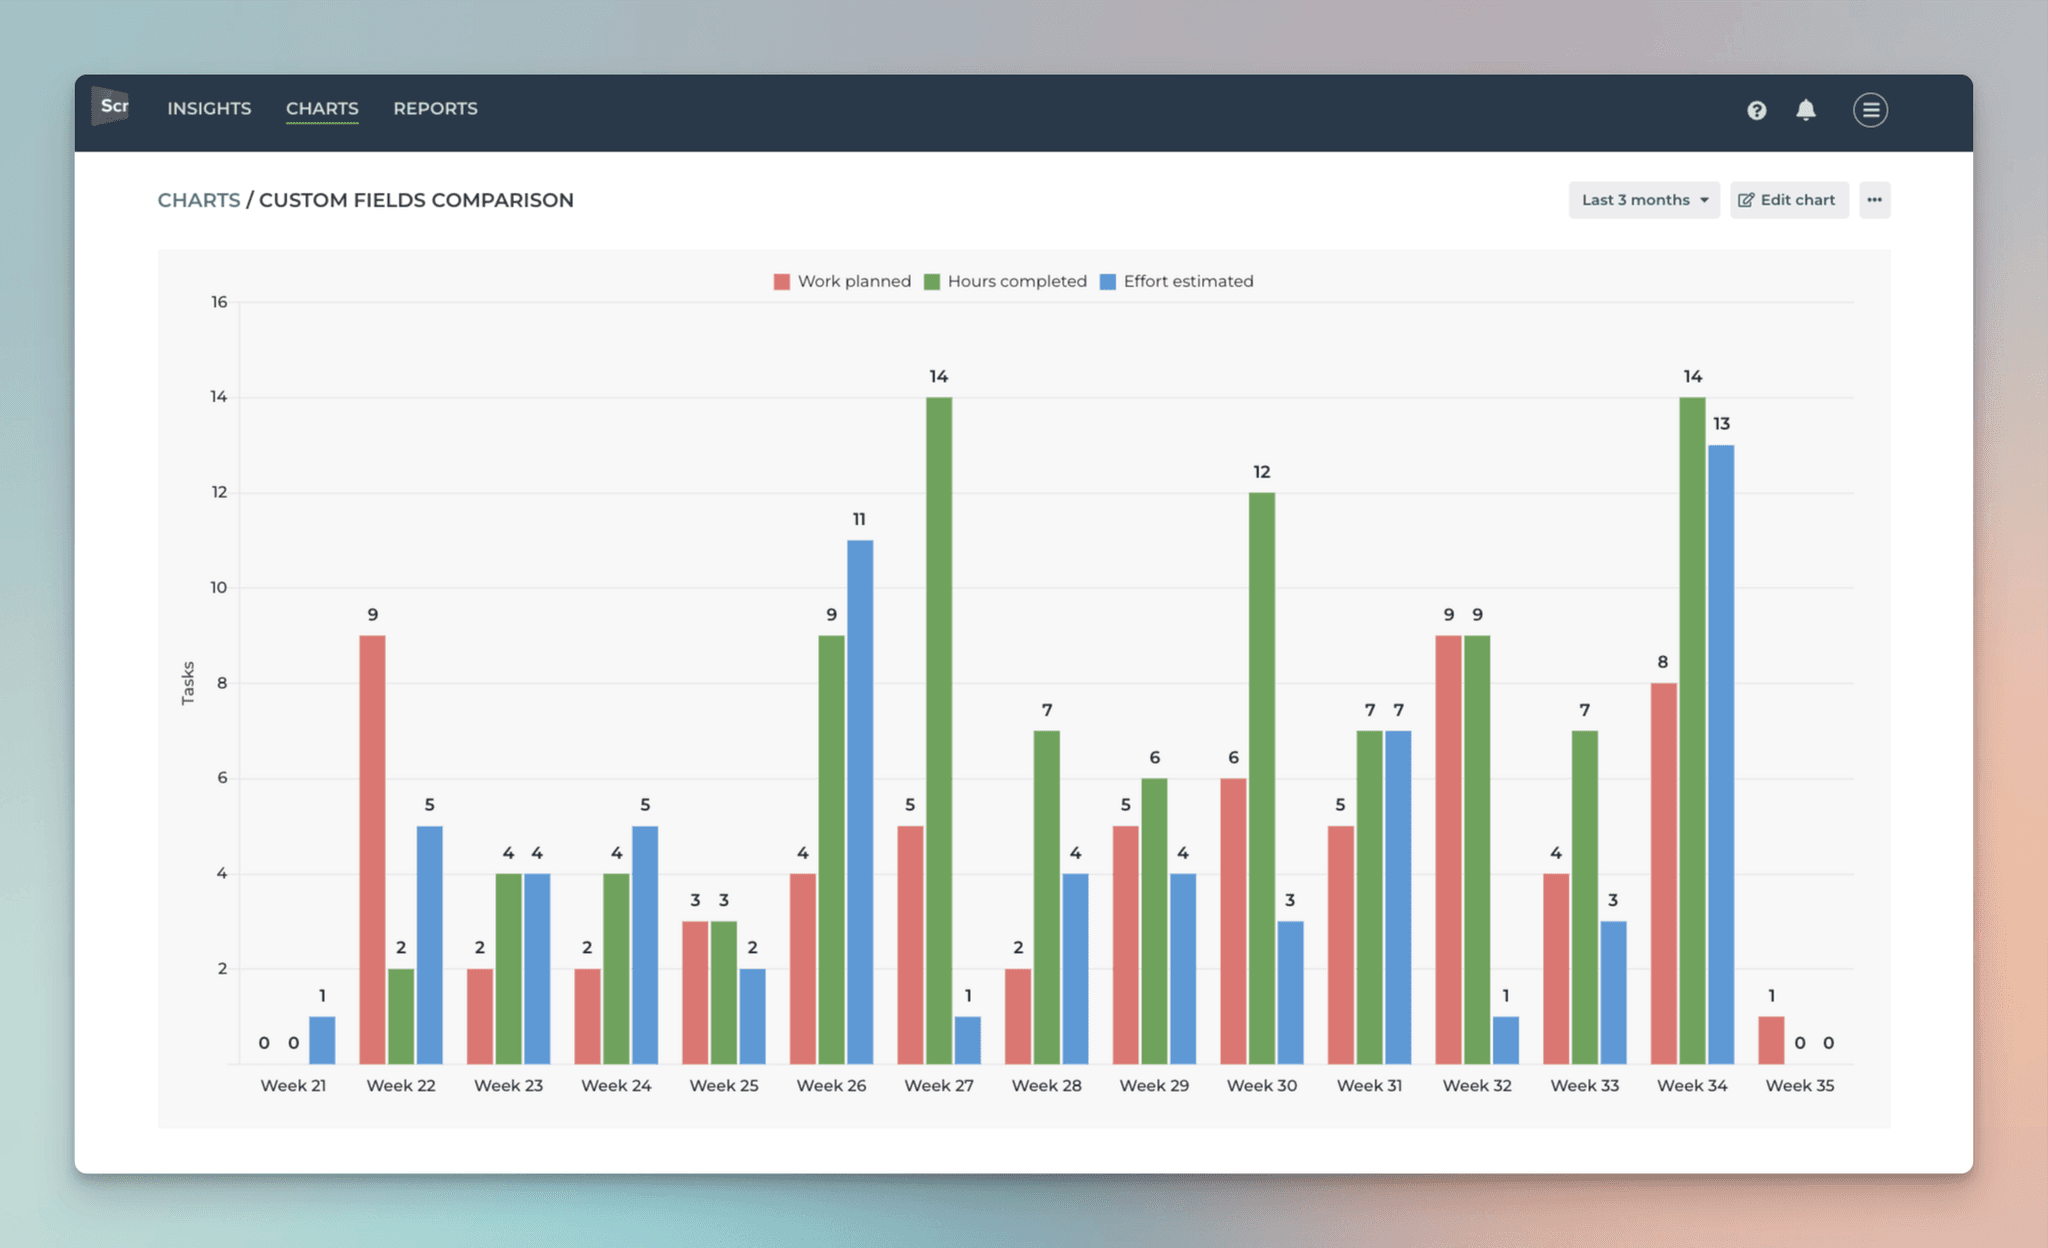
Task: Click the bell icon for alerts
Action: click(x=1807, y=110)
